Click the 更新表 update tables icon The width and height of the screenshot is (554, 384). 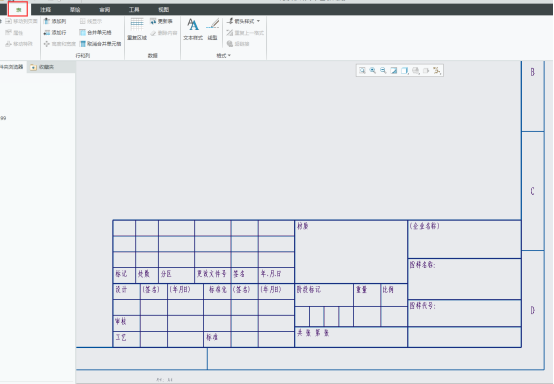tap(153, 21)
